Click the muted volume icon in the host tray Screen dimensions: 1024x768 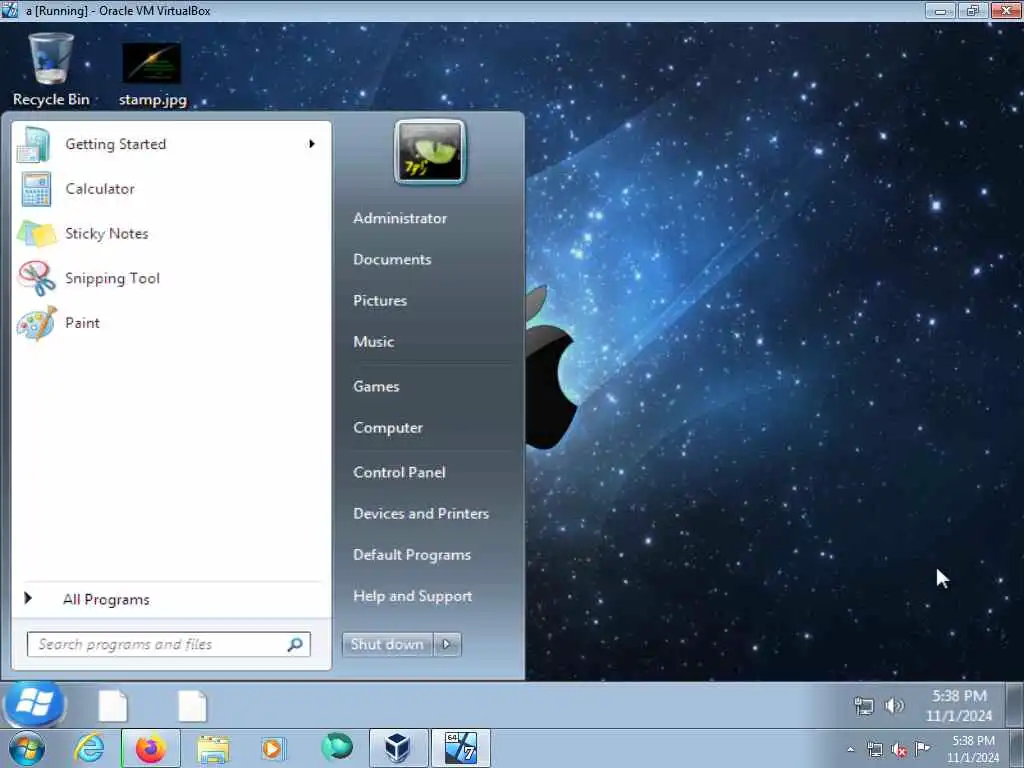click(899, 750)
